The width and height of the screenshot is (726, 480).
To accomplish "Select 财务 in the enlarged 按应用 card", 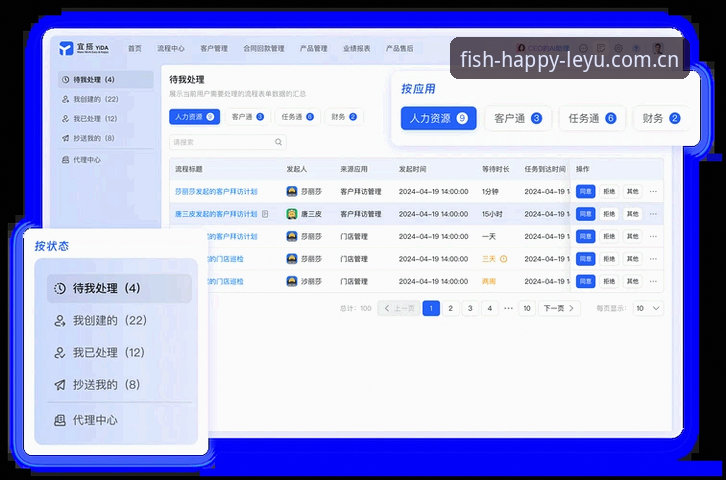I will (x=661, y=118).
